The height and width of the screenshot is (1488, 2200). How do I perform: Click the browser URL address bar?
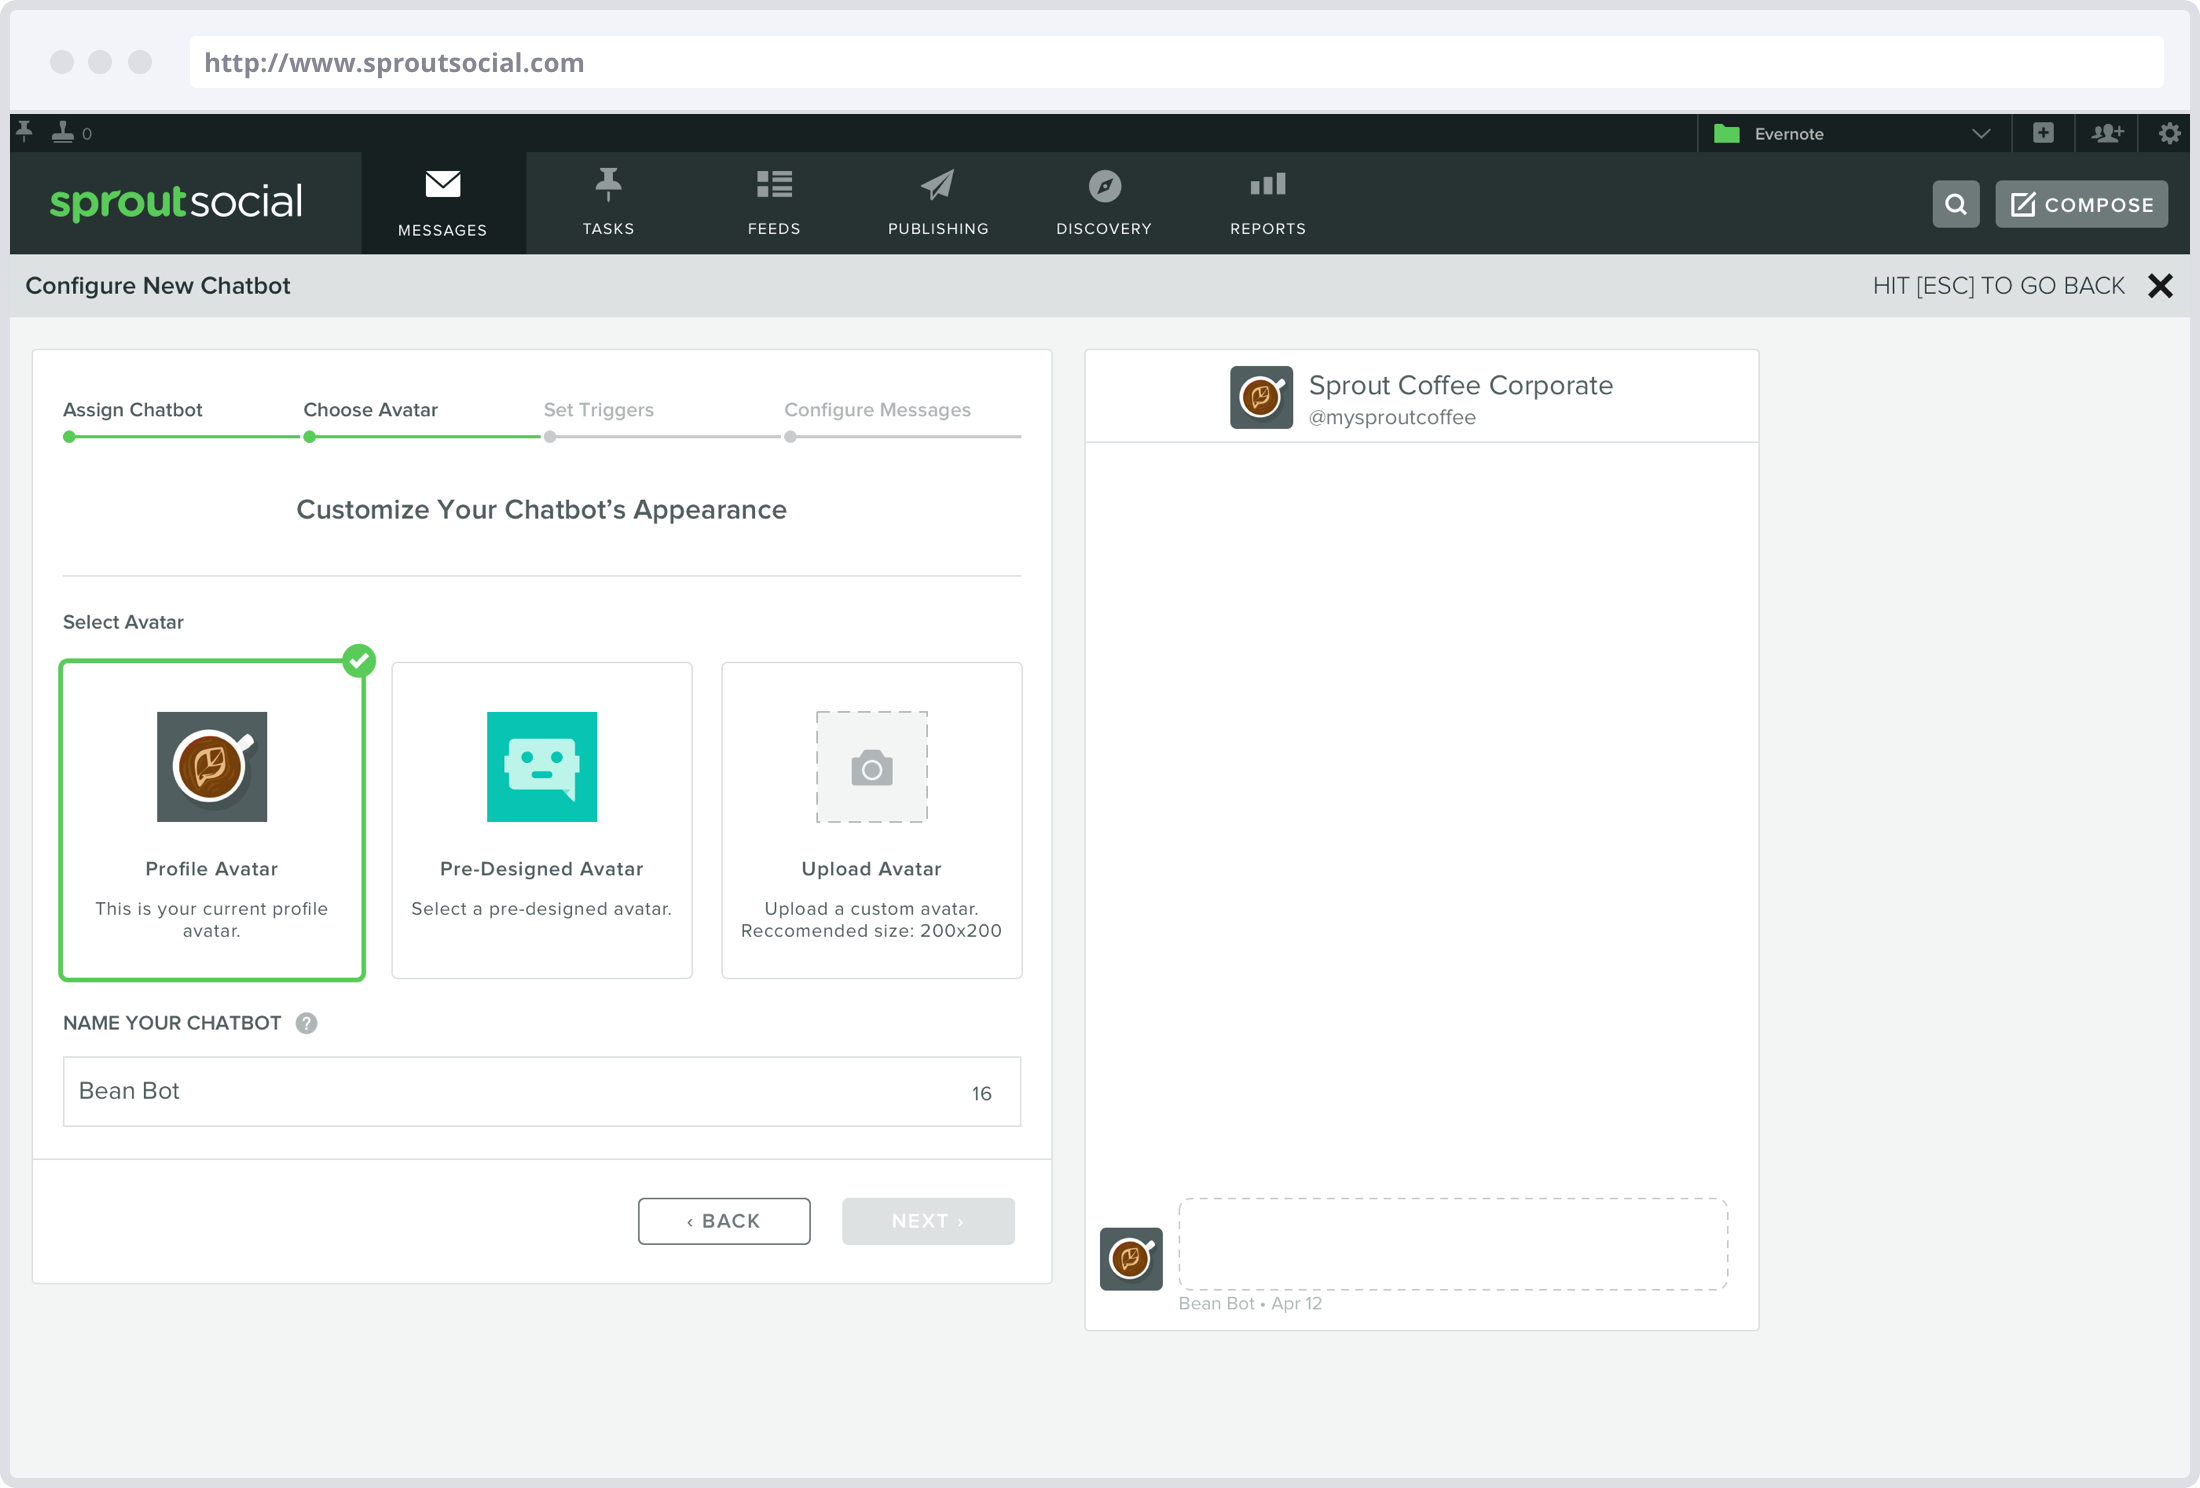pos(1176,62)
